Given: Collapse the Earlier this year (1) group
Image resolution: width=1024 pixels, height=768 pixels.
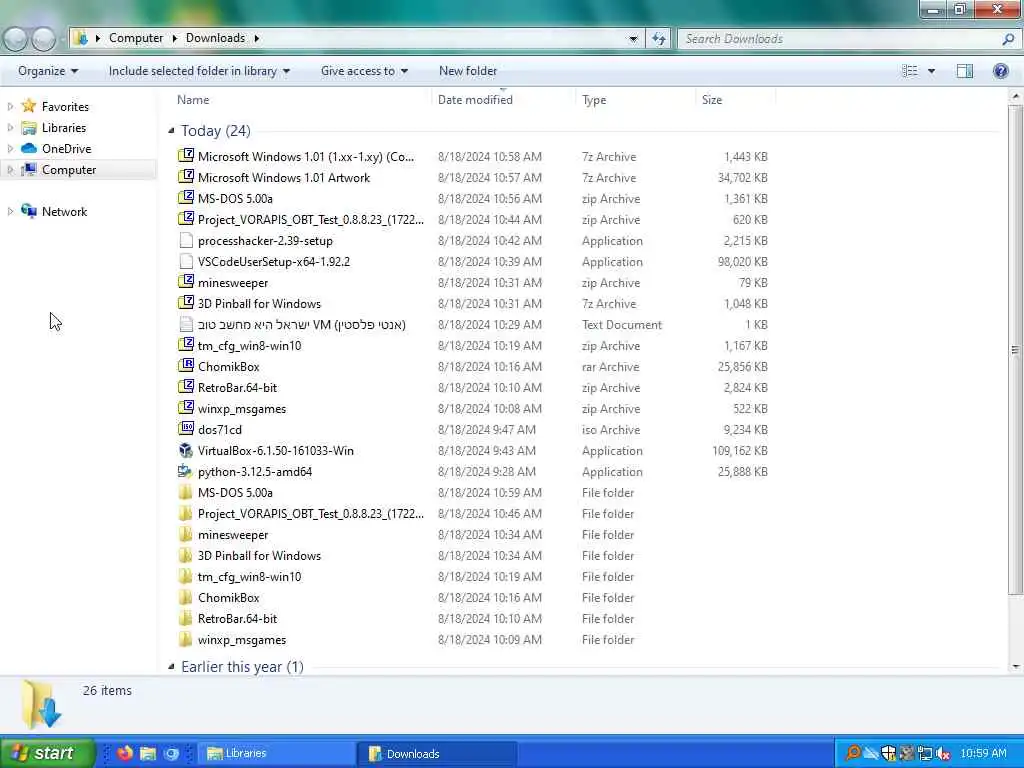Looking at the screenshot, I should 171,667.
